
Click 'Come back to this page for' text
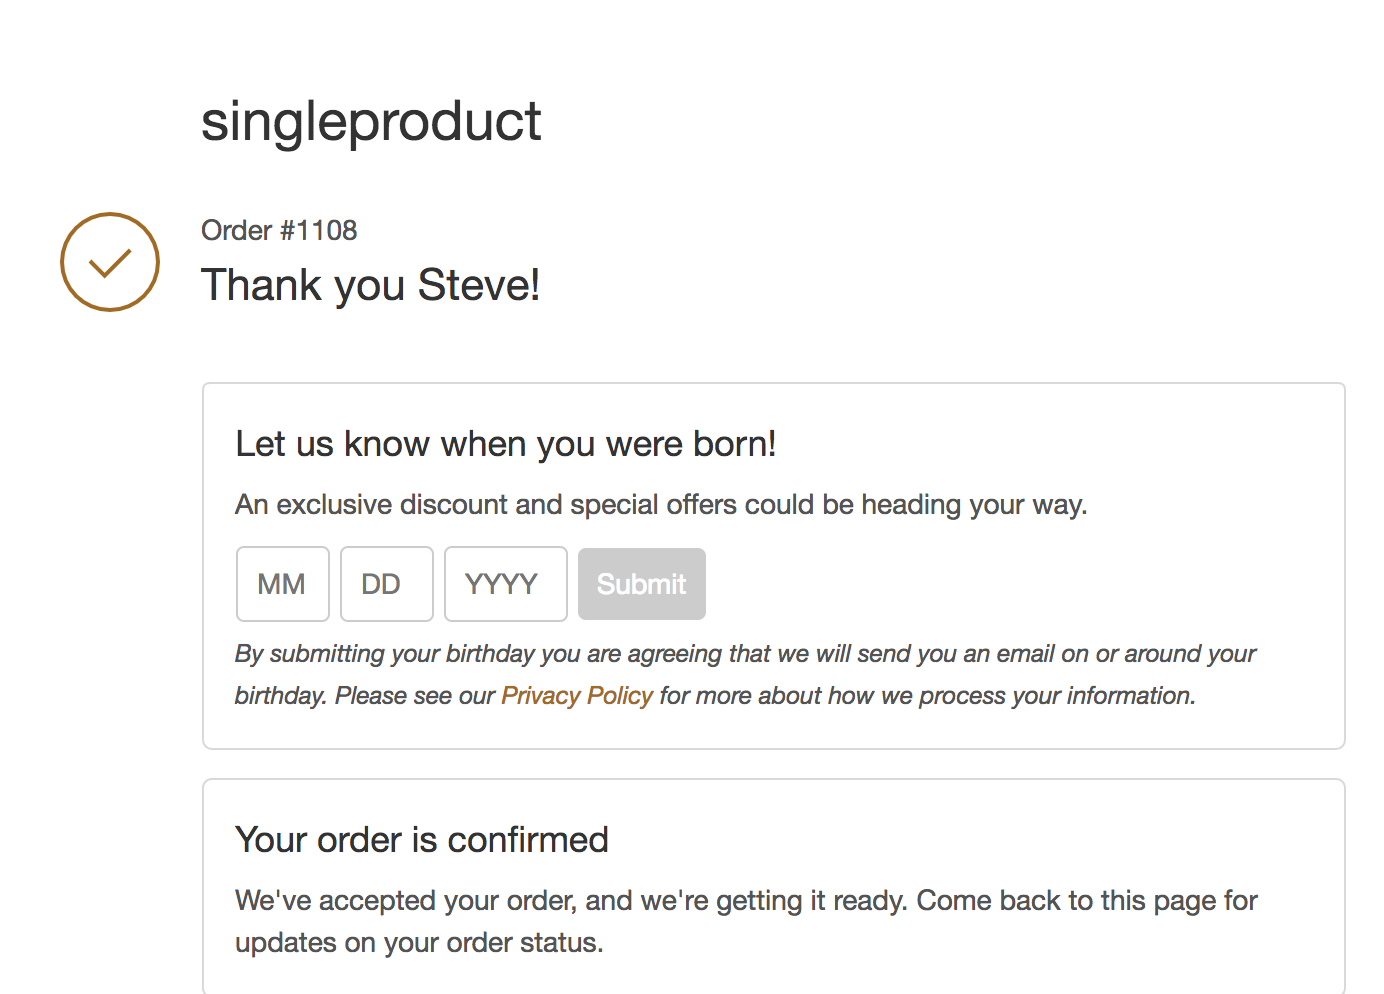tap(1087, 901)
